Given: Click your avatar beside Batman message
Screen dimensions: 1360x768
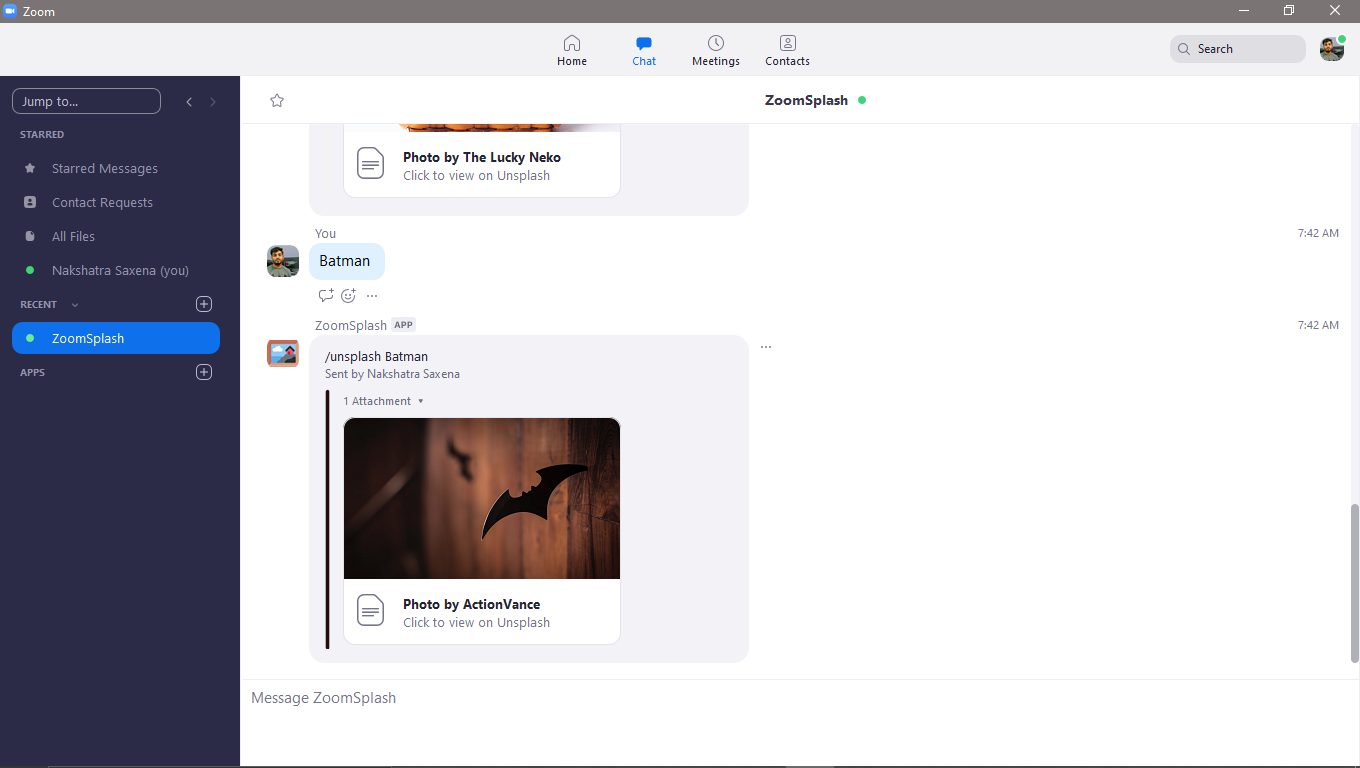Looking at the screenshot, I should click(283, 261).
